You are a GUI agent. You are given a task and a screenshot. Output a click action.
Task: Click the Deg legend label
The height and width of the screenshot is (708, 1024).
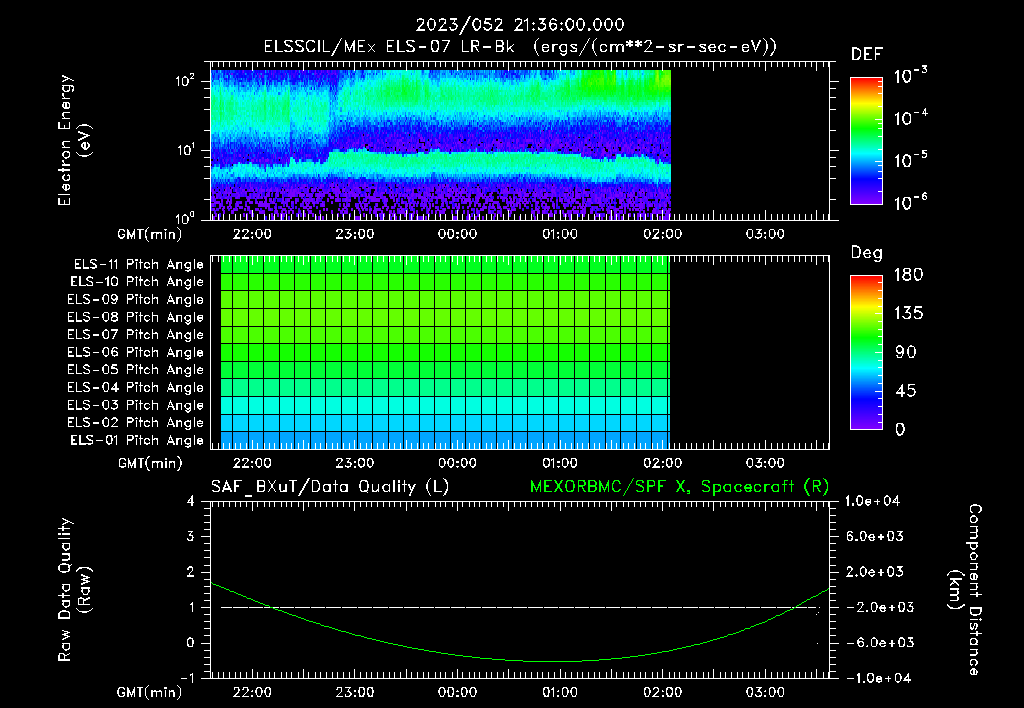click(866, 253)
